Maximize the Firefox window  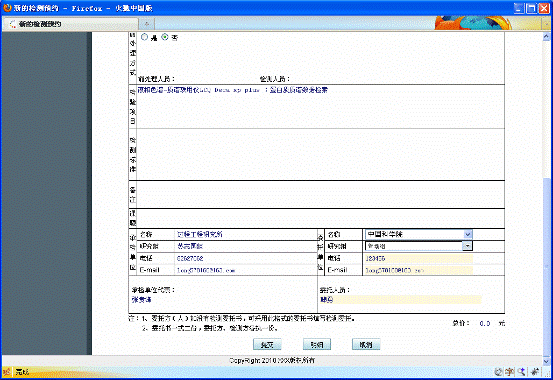(x=531, y=8)
